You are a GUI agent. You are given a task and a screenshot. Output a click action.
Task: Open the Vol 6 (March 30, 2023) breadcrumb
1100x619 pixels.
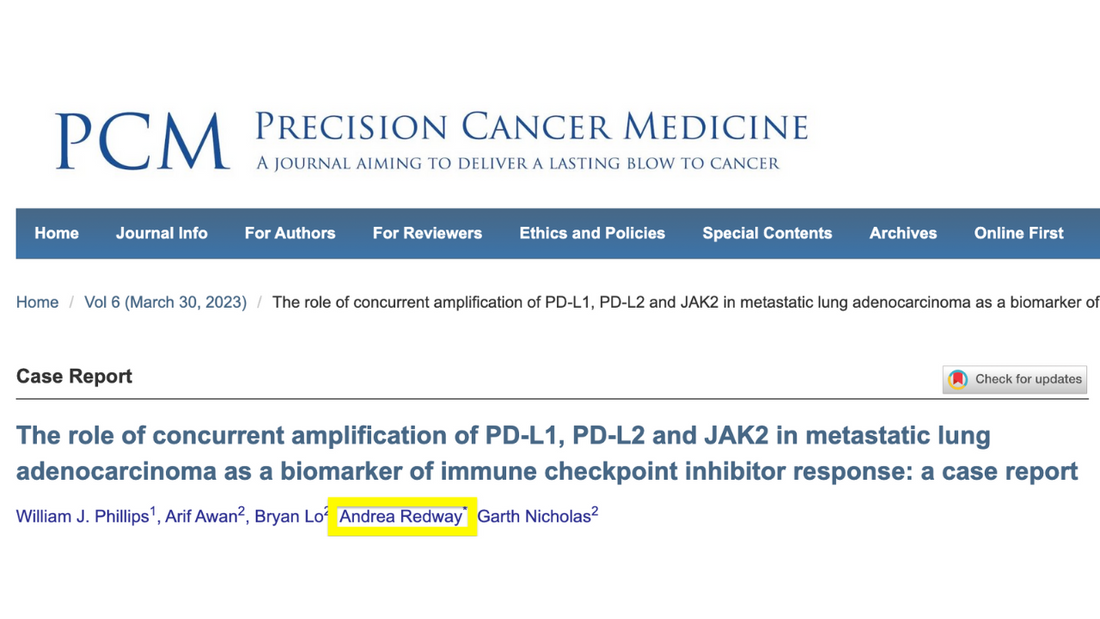(166, 302)
